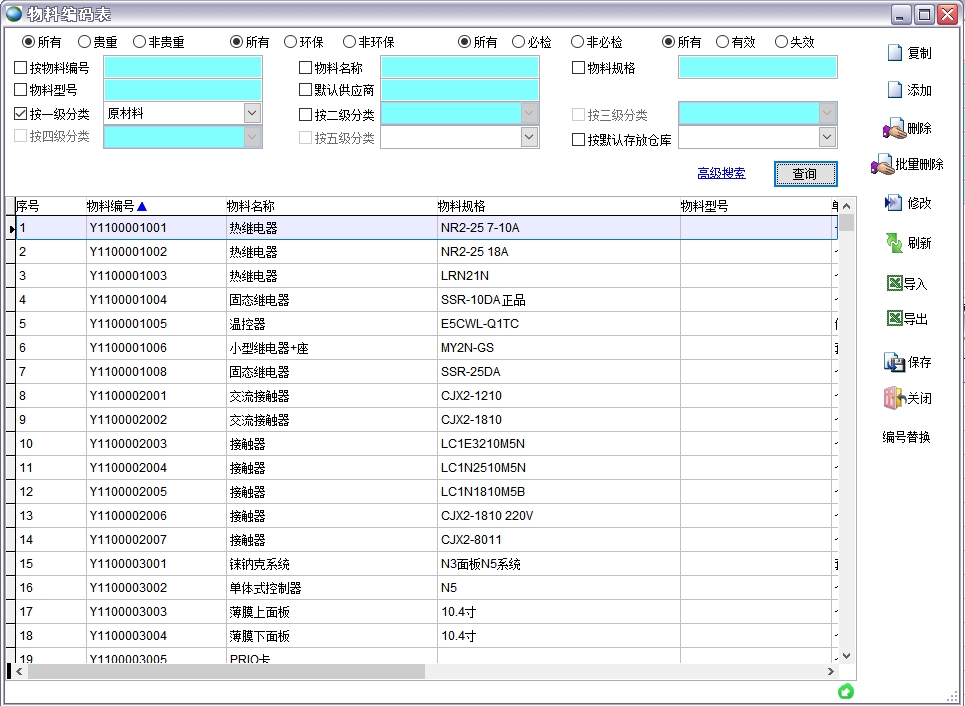Click the 添加 (add) icon button

pos(895,90)
